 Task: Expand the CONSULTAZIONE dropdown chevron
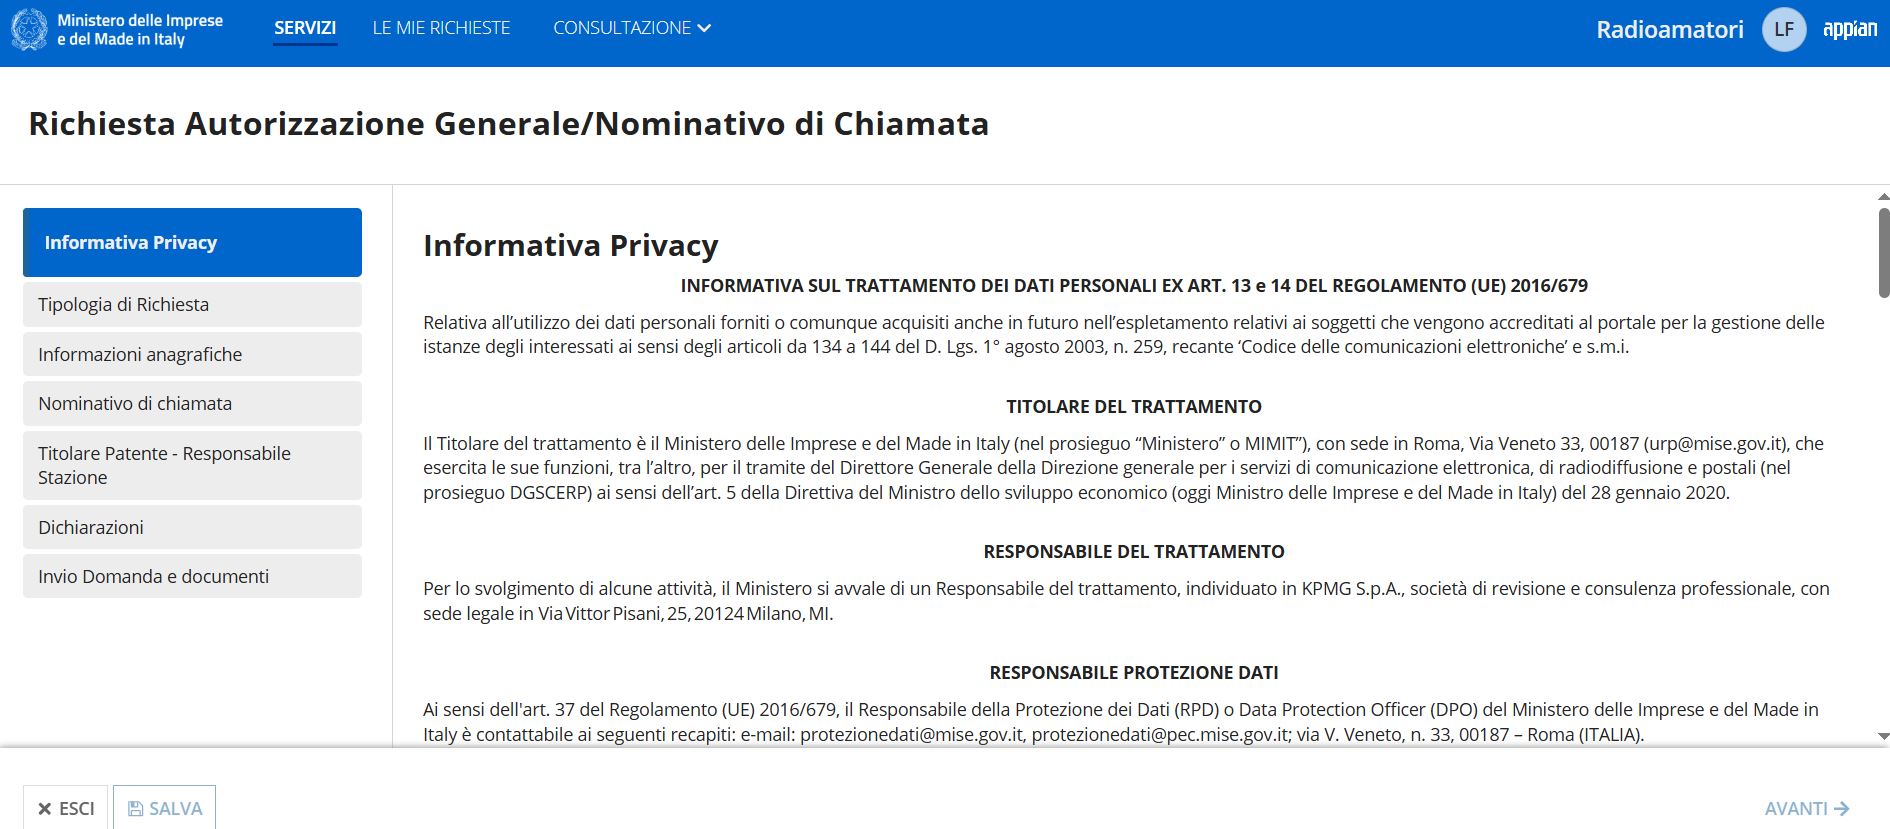[704, 28]
